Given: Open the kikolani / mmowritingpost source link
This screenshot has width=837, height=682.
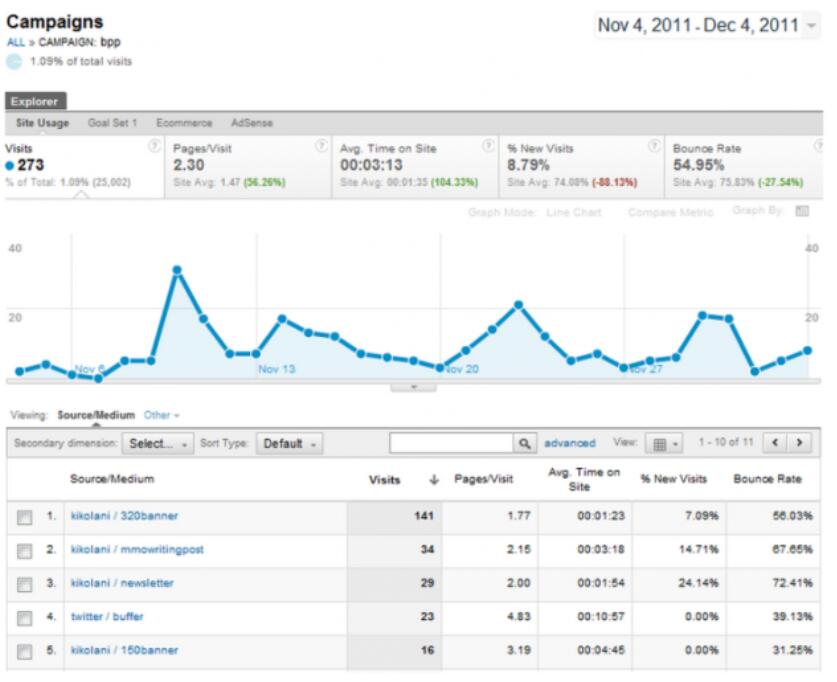Looking at the screenshot, I should coord(137,550).
